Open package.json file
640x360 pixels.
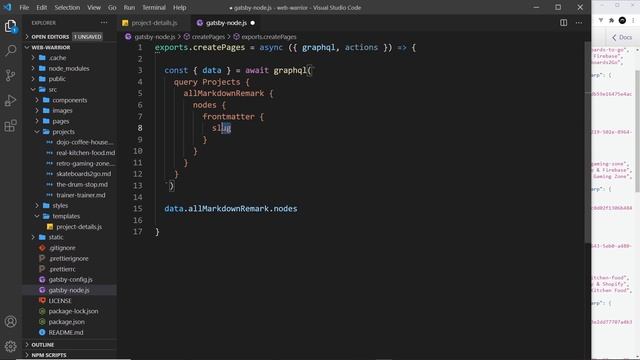[x=69, y=322]
